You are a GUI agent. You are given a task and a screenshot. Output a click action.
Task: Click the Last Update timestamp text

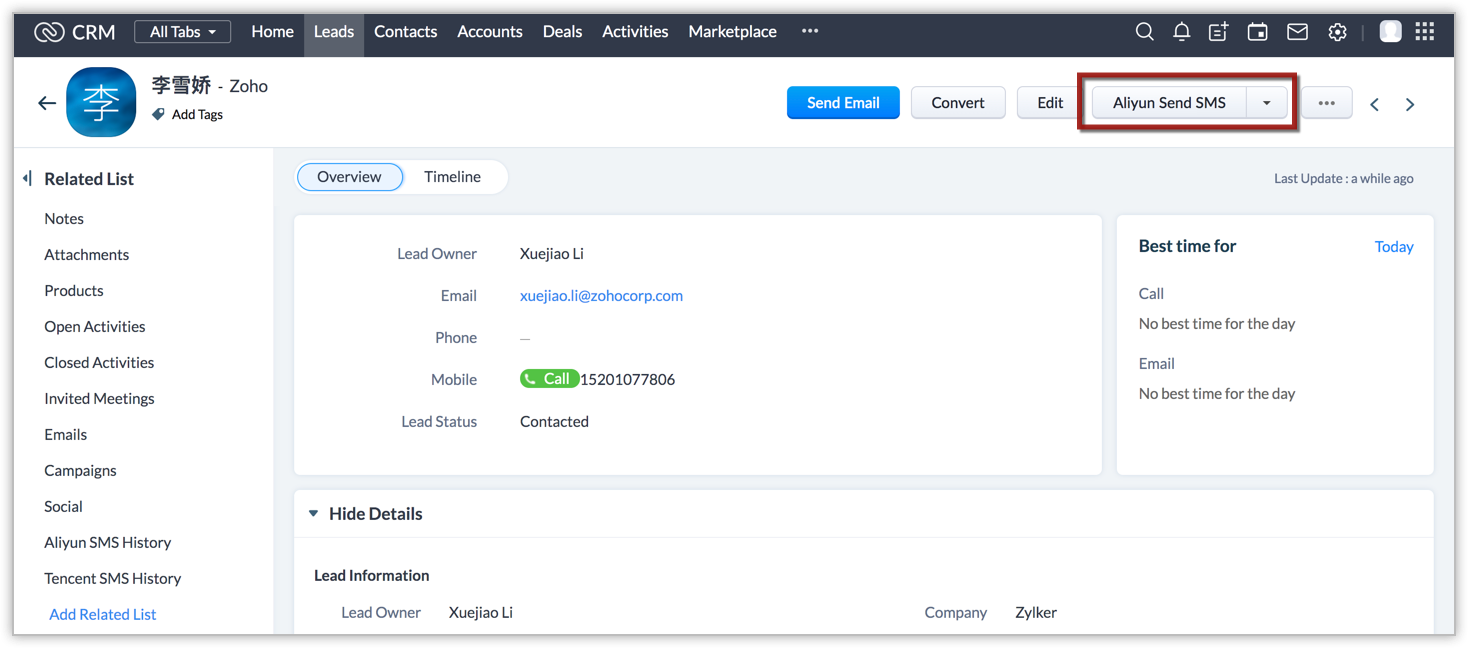1344,179
